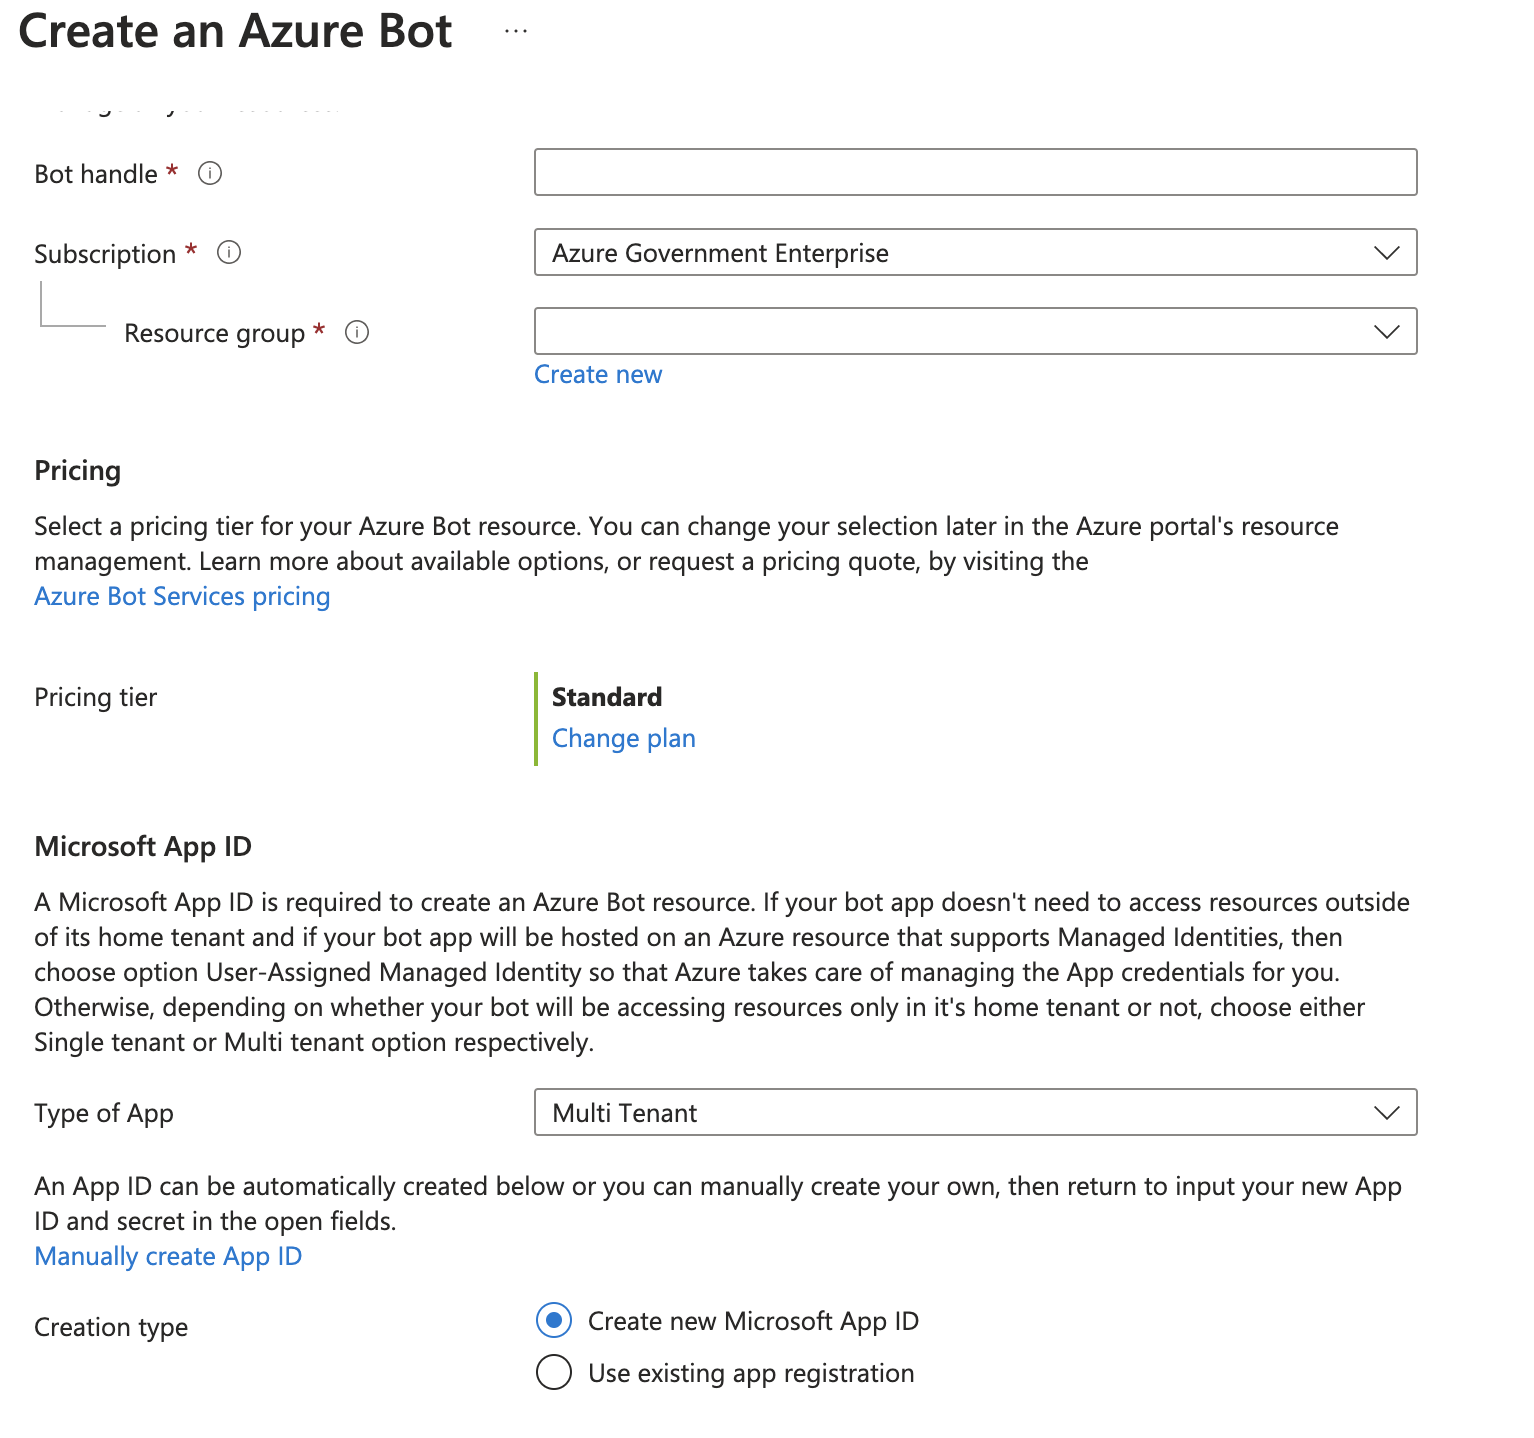The height and width of the screenshot is (1438, 1534).
Task: Open the Resource group dropdown
Action: pos(975,331)
